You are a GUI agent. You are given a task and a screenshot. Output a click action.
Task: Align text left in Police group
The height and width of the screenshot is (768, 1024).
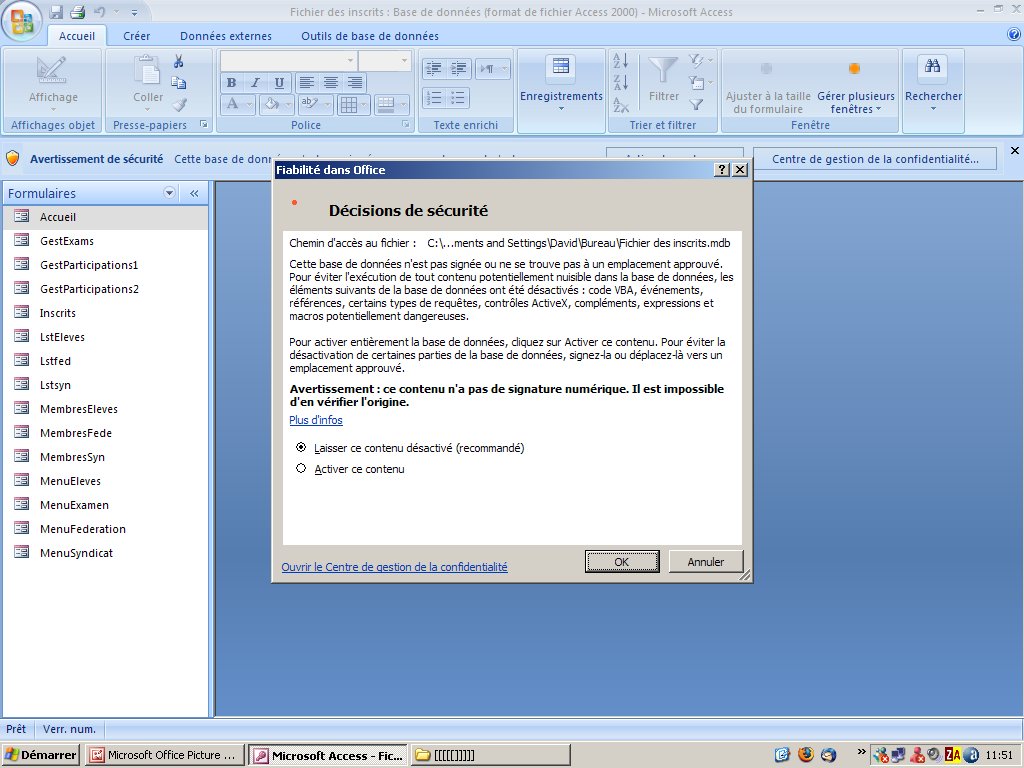coord(306,82)
